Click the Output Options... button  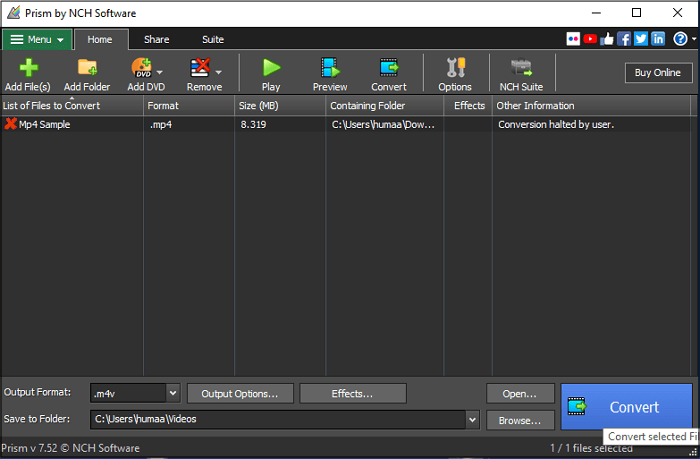(240, 394)
